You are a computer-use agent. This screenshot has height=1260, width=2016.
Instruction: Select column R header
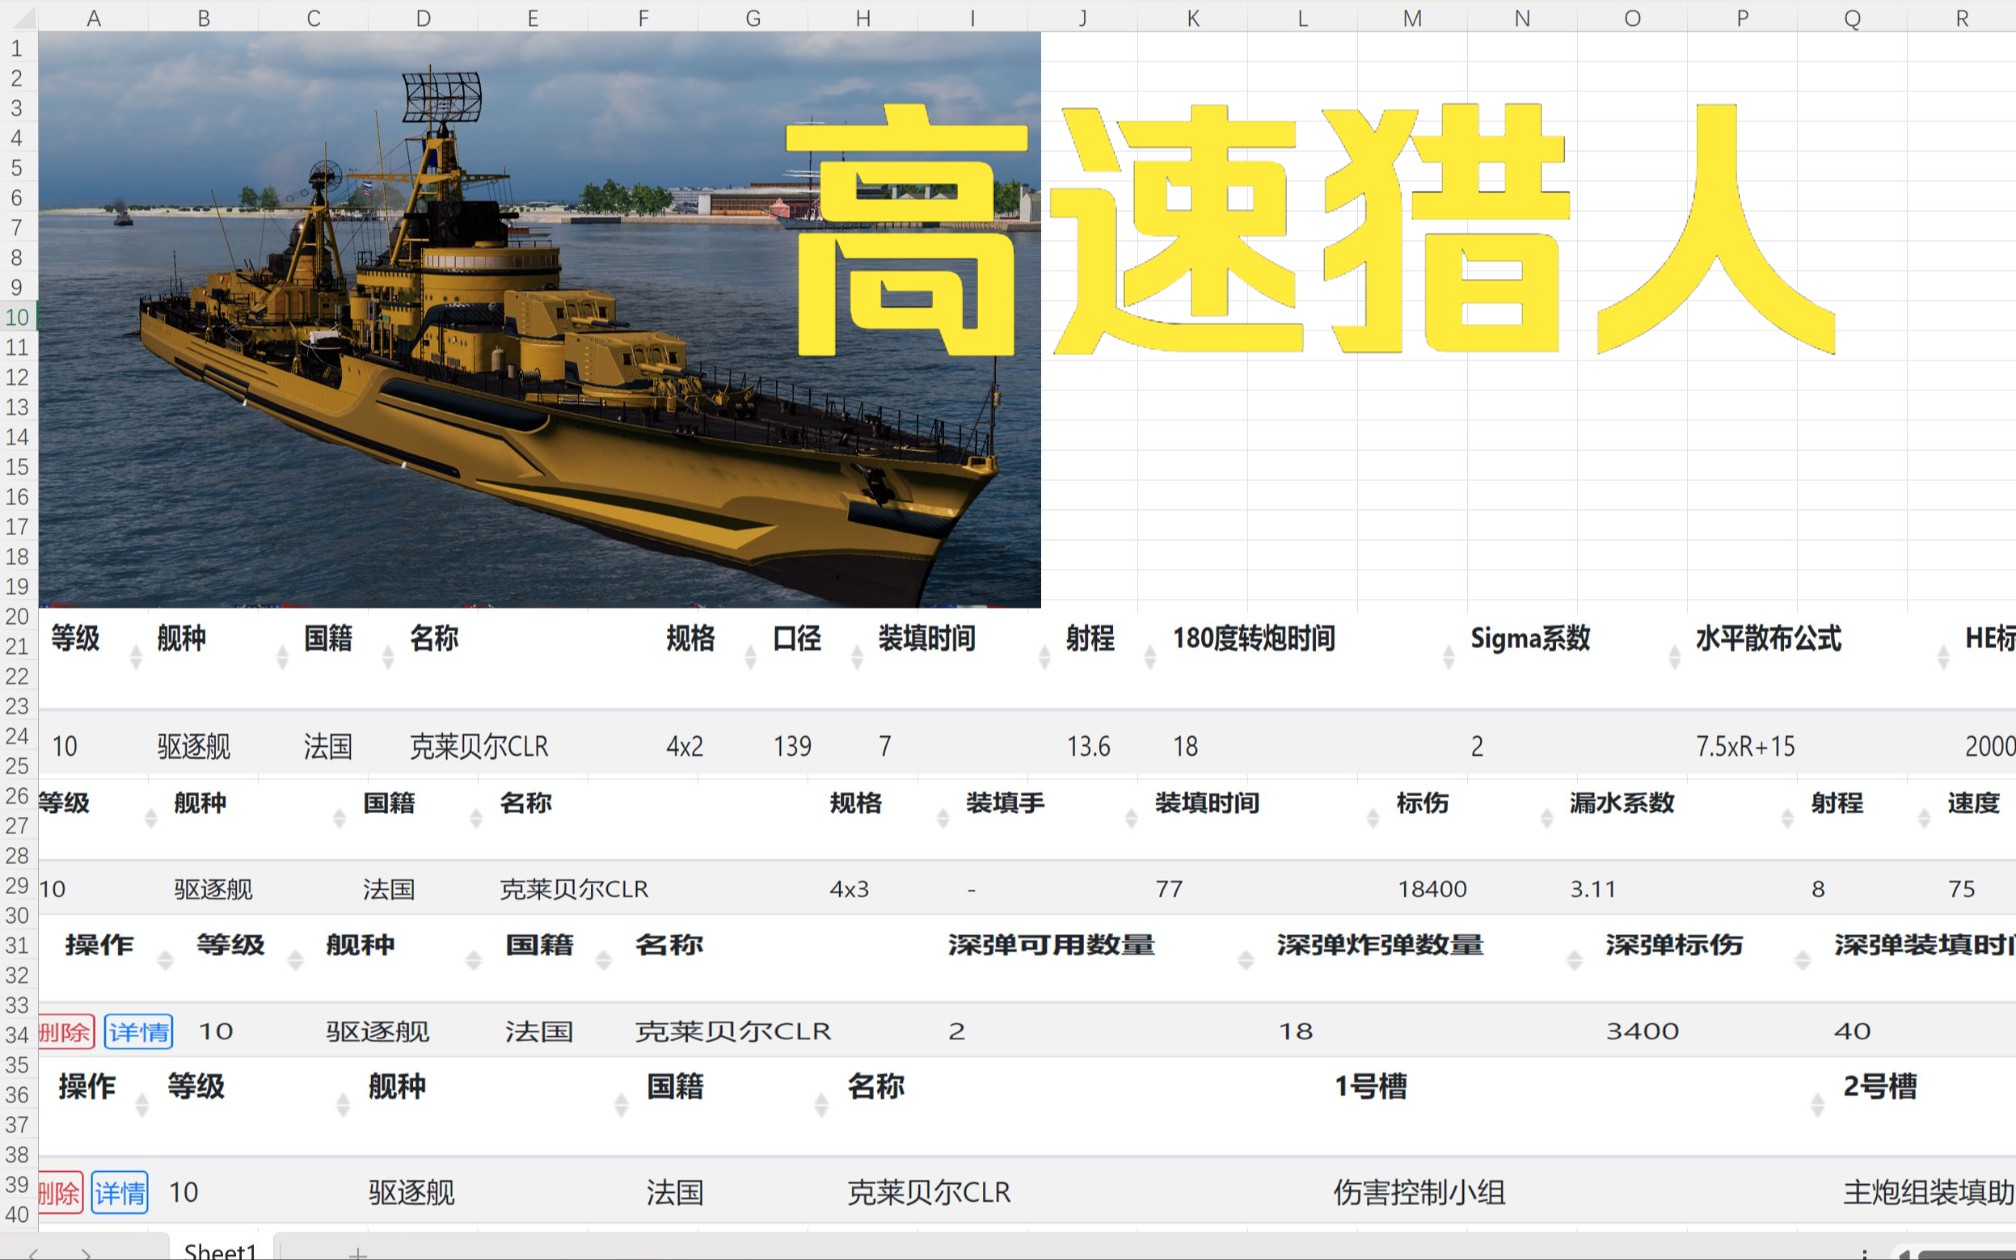click(x=1962, y=18)
